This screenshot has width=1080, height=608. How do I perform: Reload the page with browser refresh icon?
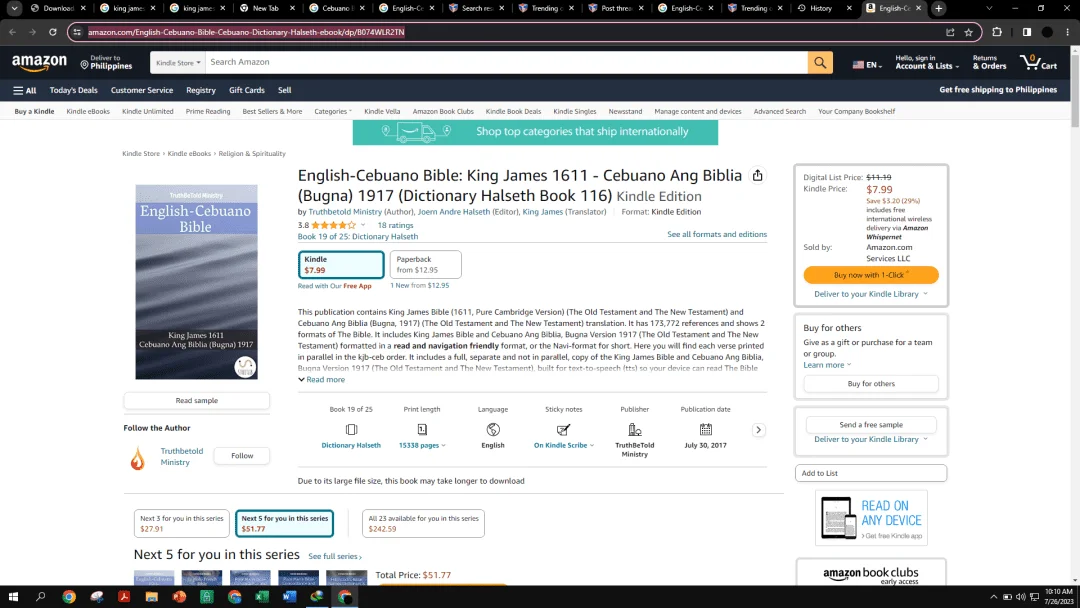click(x=52, y=32)
